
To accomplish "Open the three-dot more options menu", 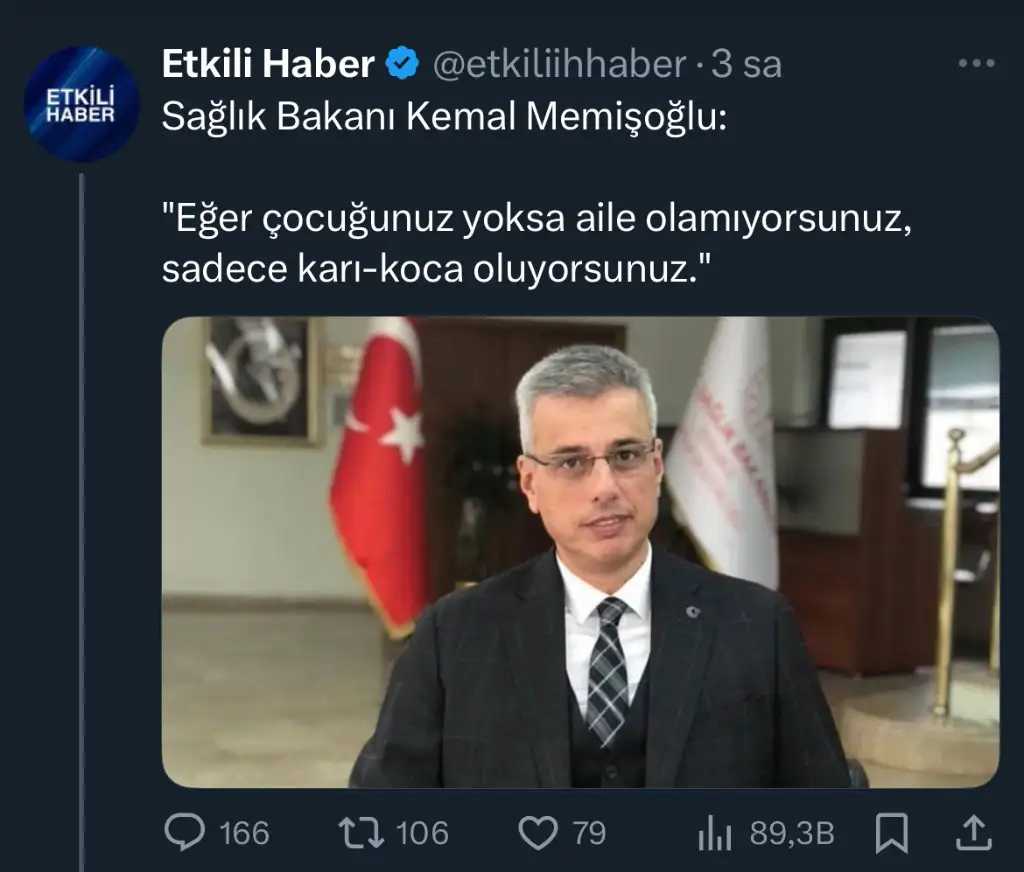I will tap(976, 63).
